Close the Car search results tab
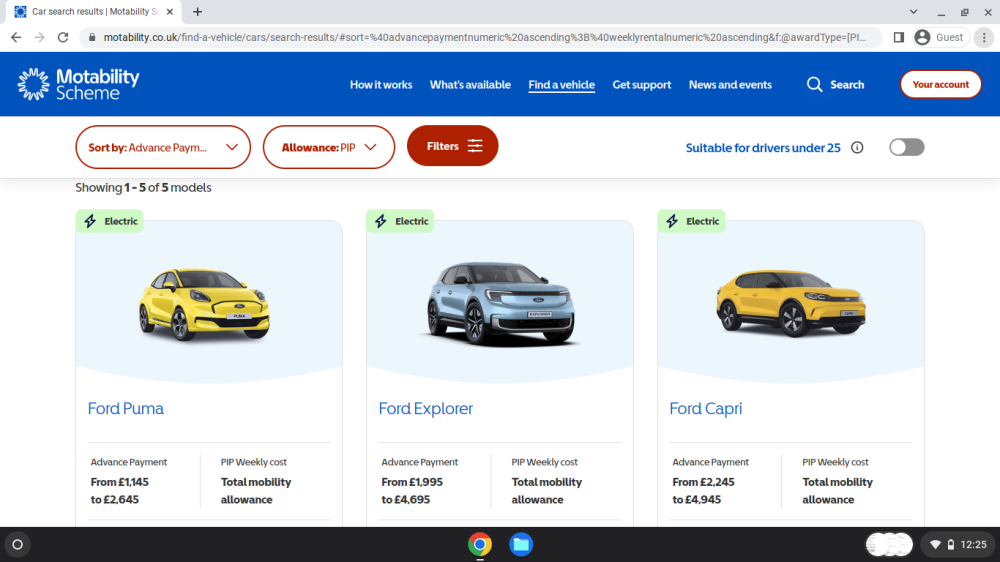 pos(170,11)
